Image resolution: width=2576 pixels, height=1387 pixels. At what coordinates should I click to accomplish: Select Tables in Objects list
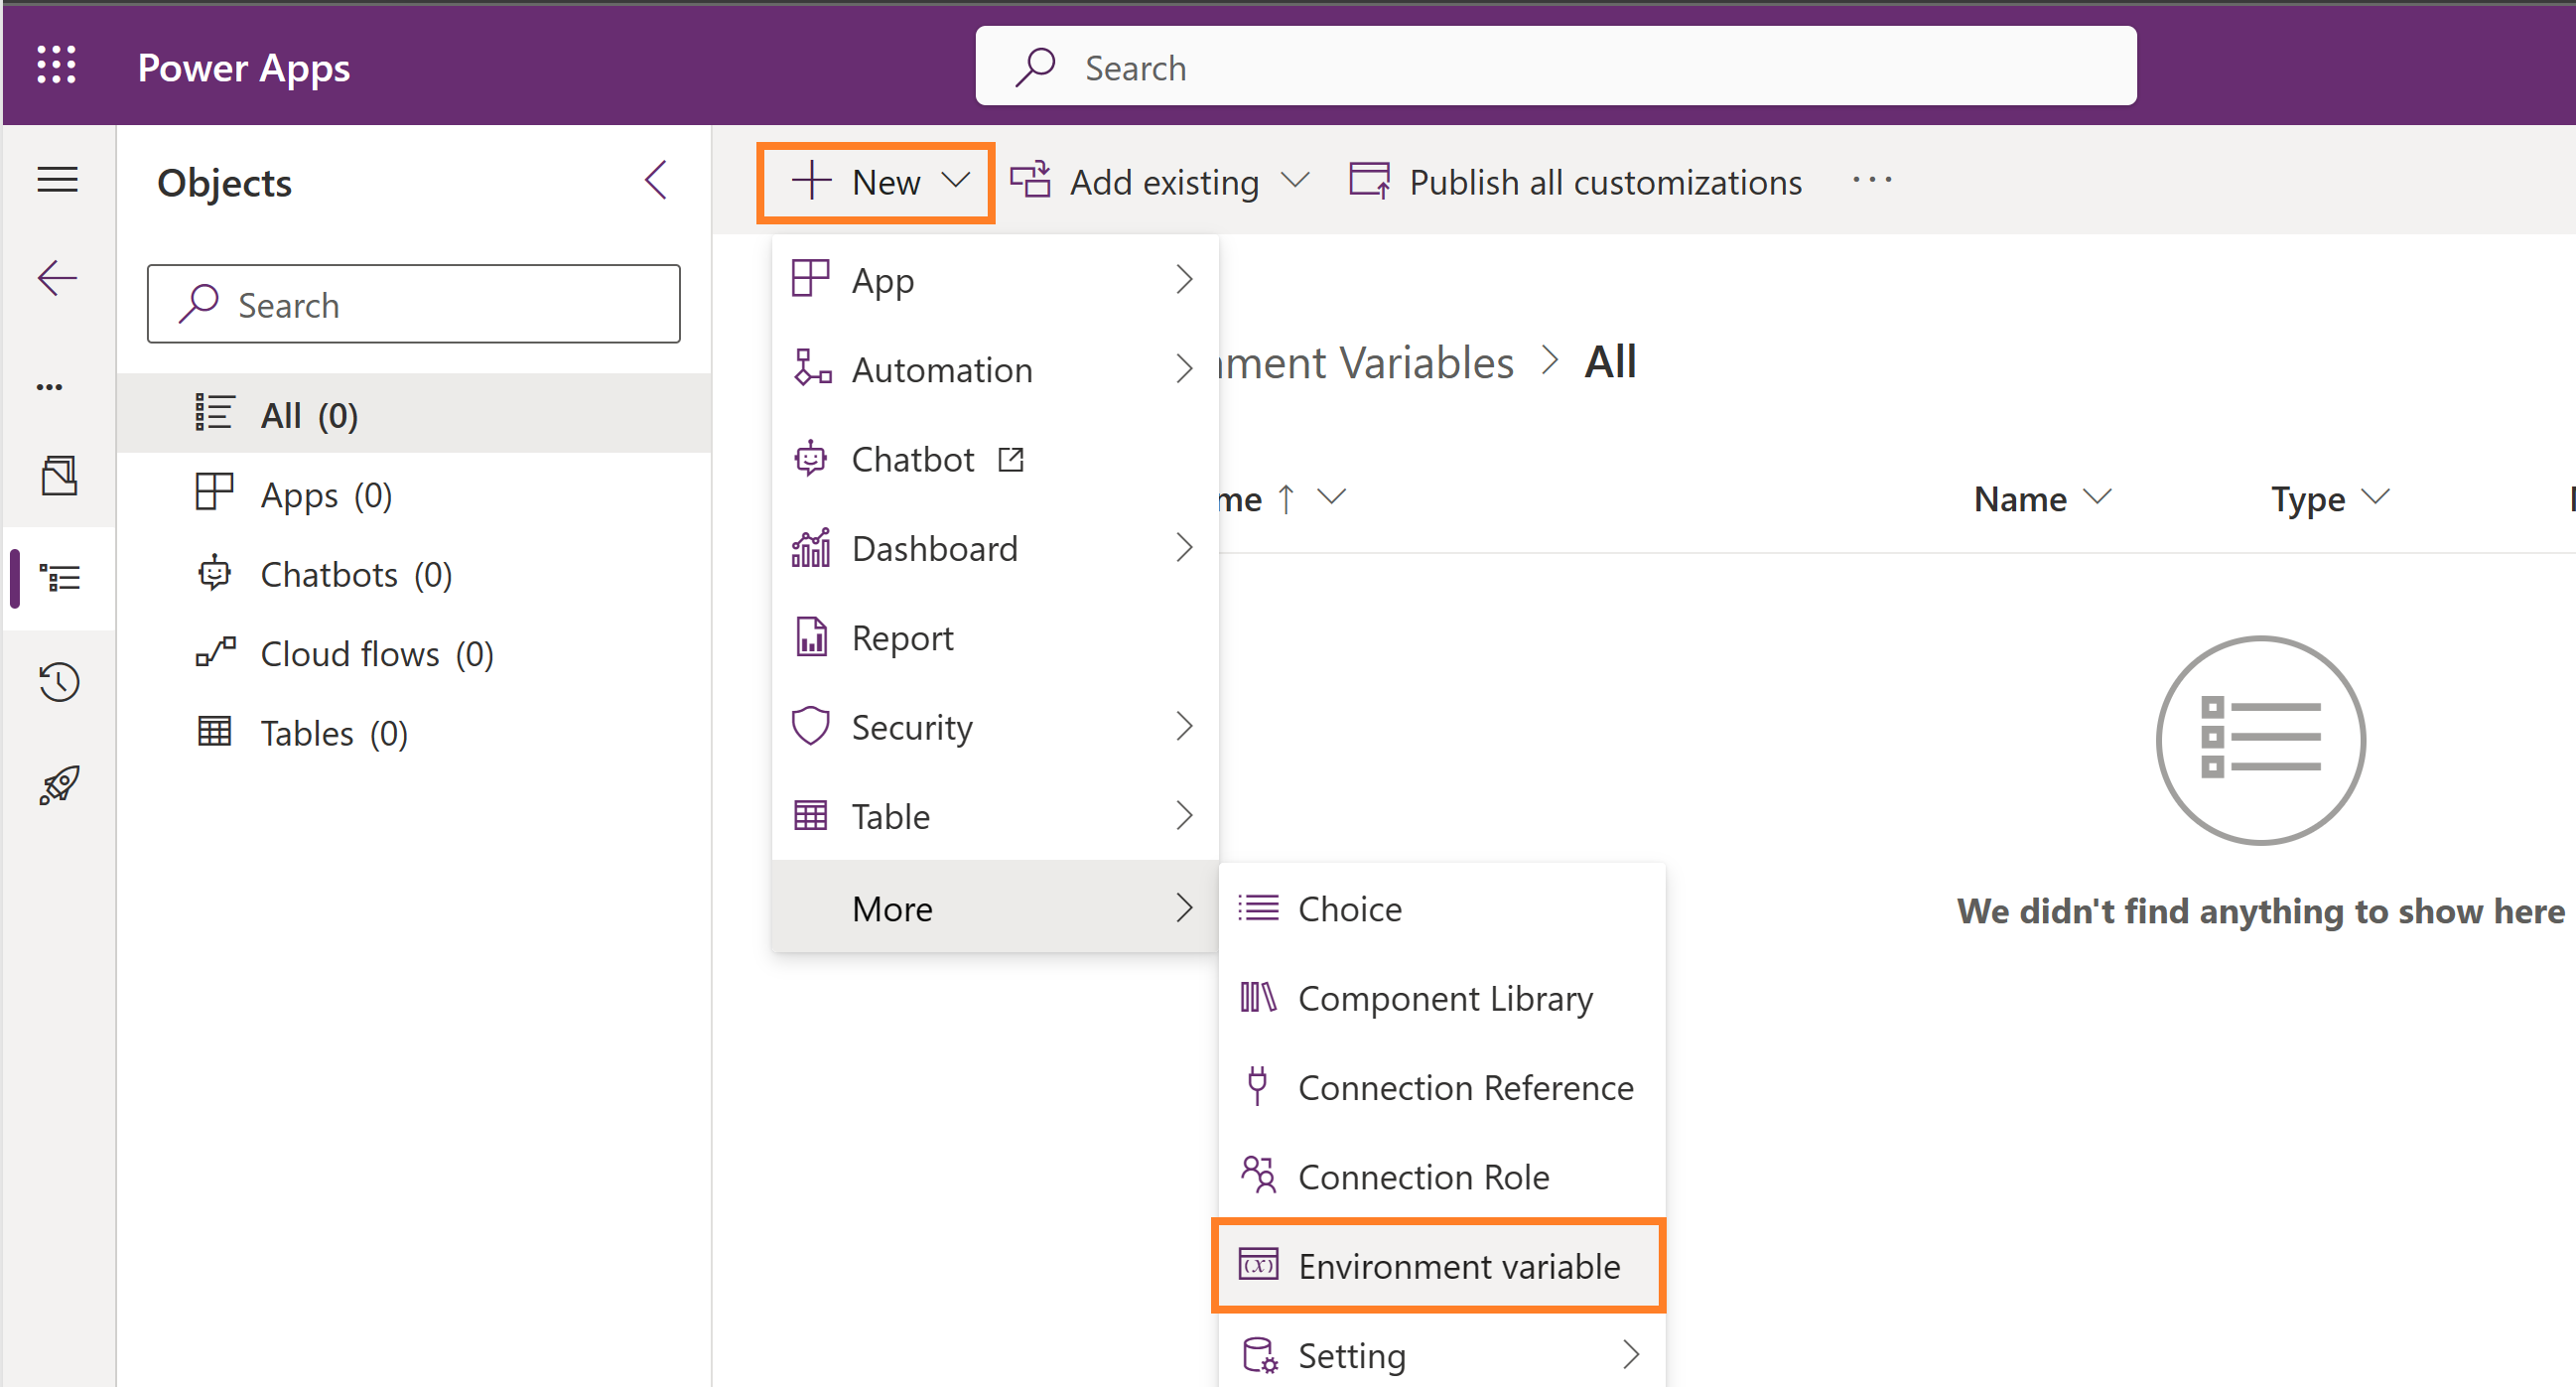point(333,733)
